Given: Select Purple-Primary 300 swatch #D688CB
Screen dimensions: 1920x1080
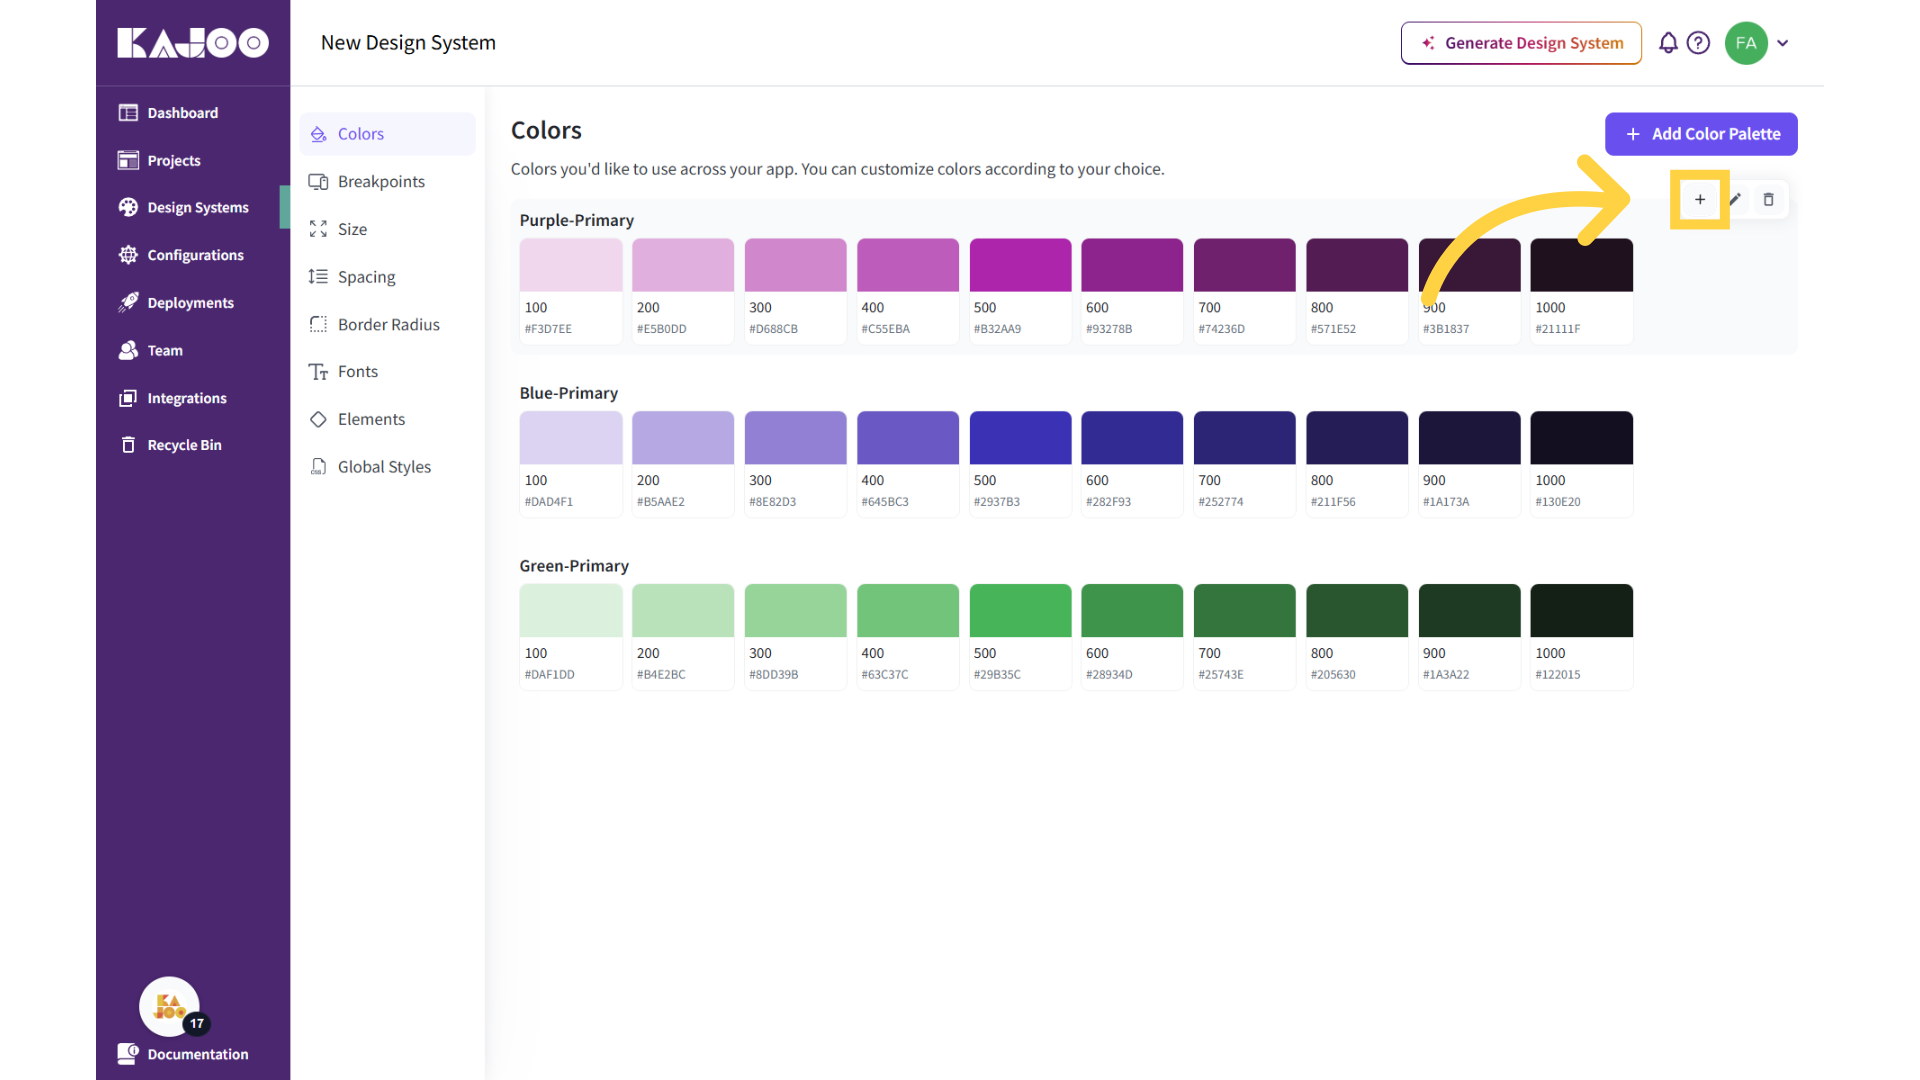Looking at the screenshot, I should point(796,292).
